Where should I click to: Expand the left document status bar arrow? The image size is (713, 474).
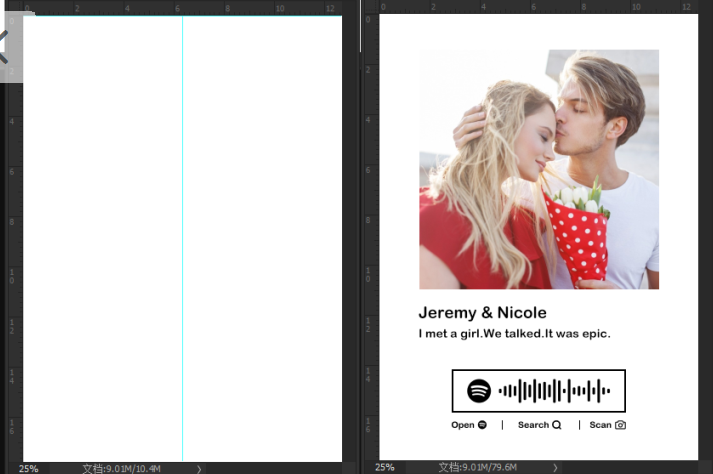coord(199,468)
